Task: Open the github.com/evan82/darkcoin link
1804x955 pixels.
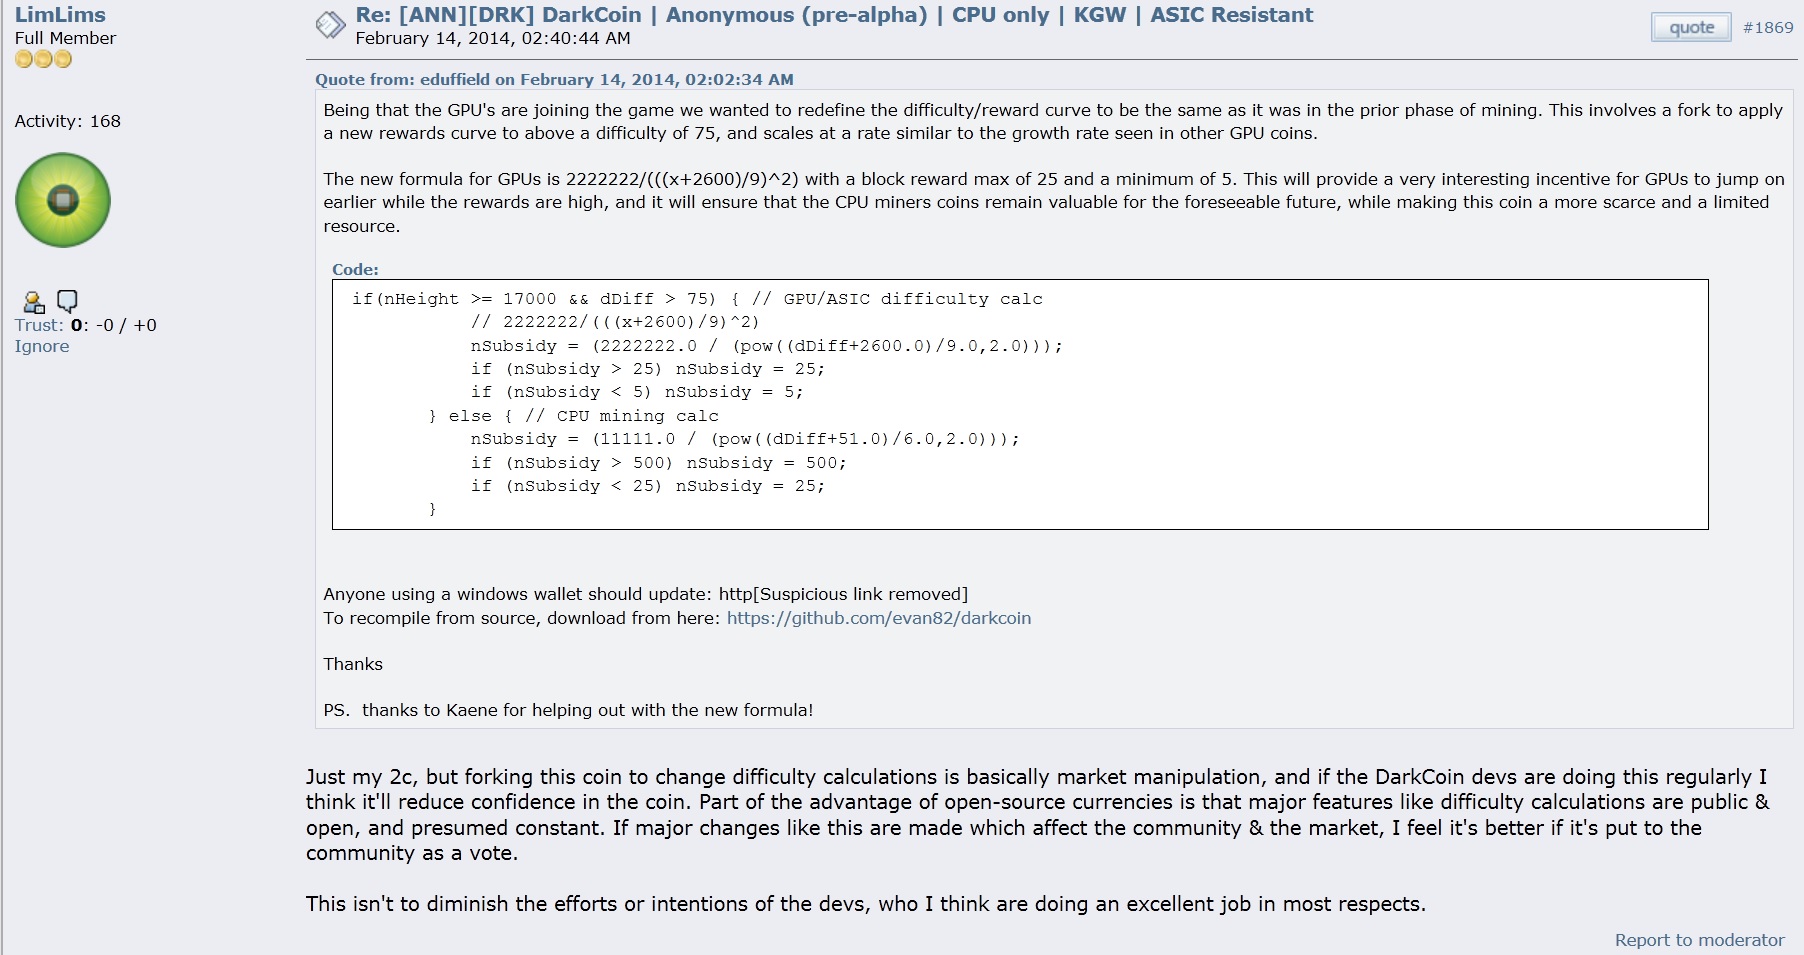Action: click(x=879, y=618)
